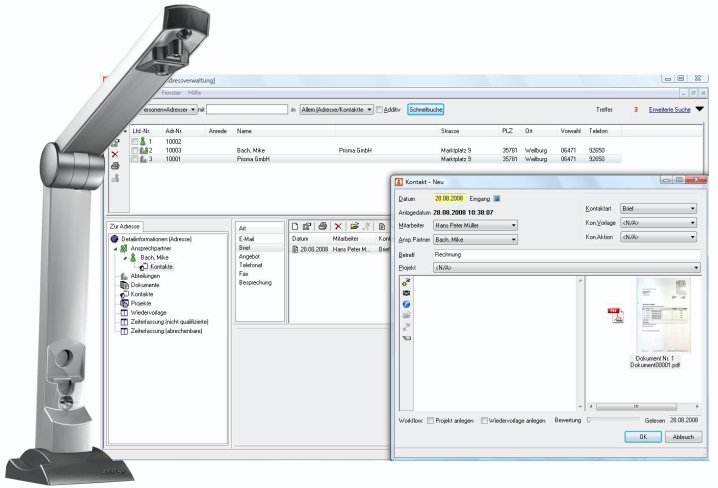Click the PDF icon in the Kontakt dialog
The height and width of the screenshot is (488, 718).
pyautogui.click(x=616, y=315)
